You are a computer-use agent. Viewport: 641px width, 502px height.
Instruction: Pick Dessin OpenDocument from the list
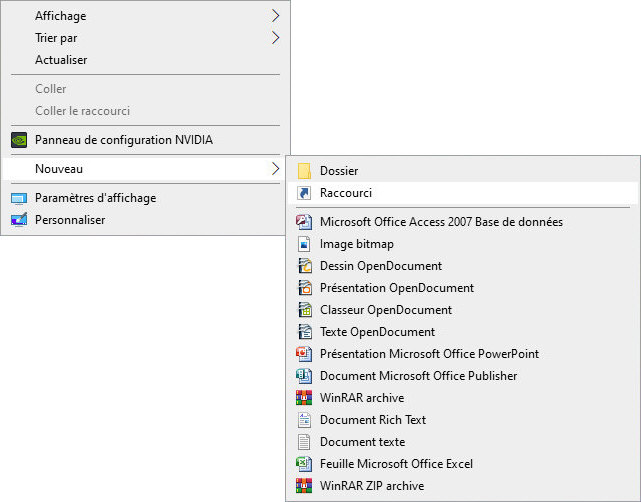click(380, 266)
